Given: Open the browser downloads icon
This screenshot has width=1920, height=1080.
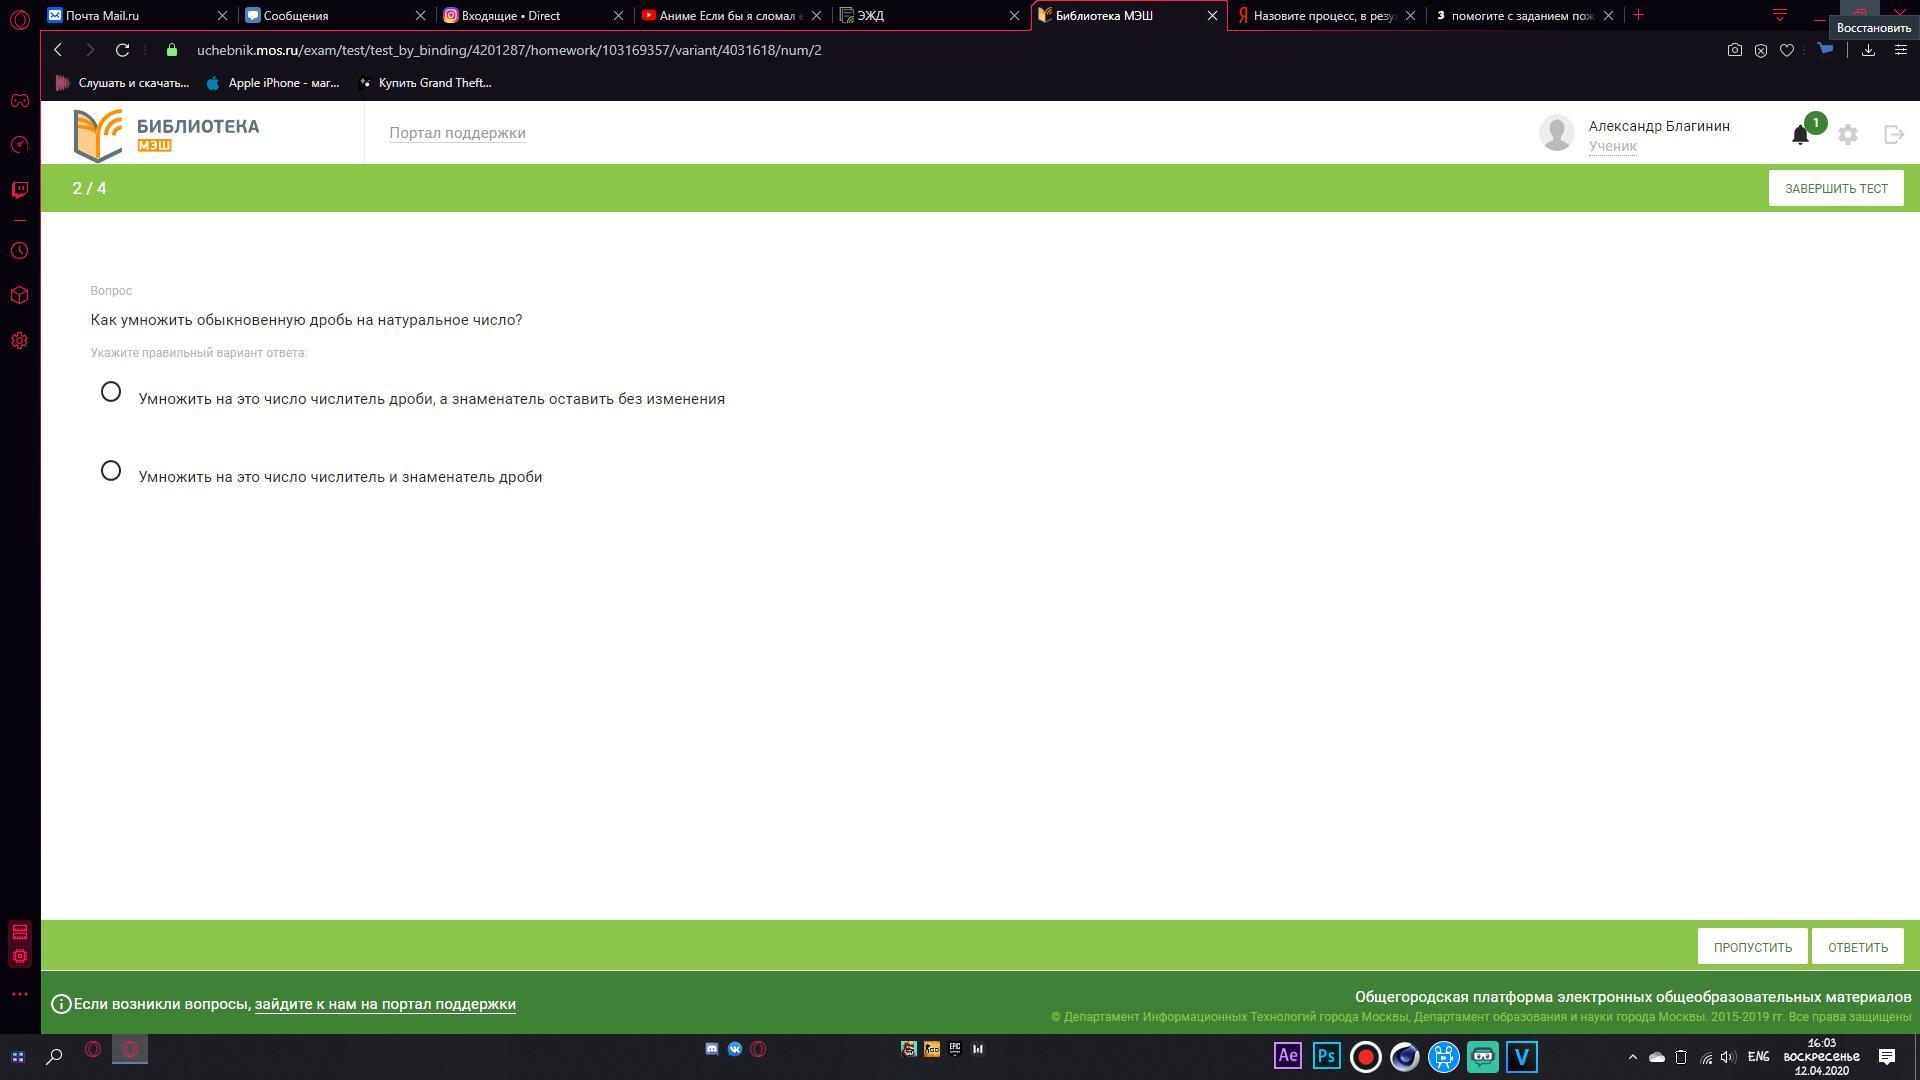Looking at the screenshot, I should click(1868, 50).
